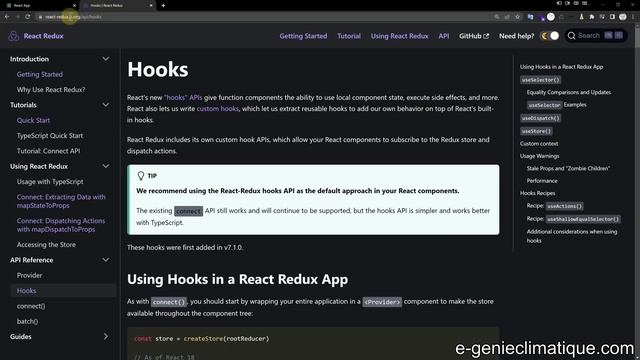Click the zoom magnifier icon in the address bar
The width and height of the screenshot is (640, 360).
coord(497,17)
